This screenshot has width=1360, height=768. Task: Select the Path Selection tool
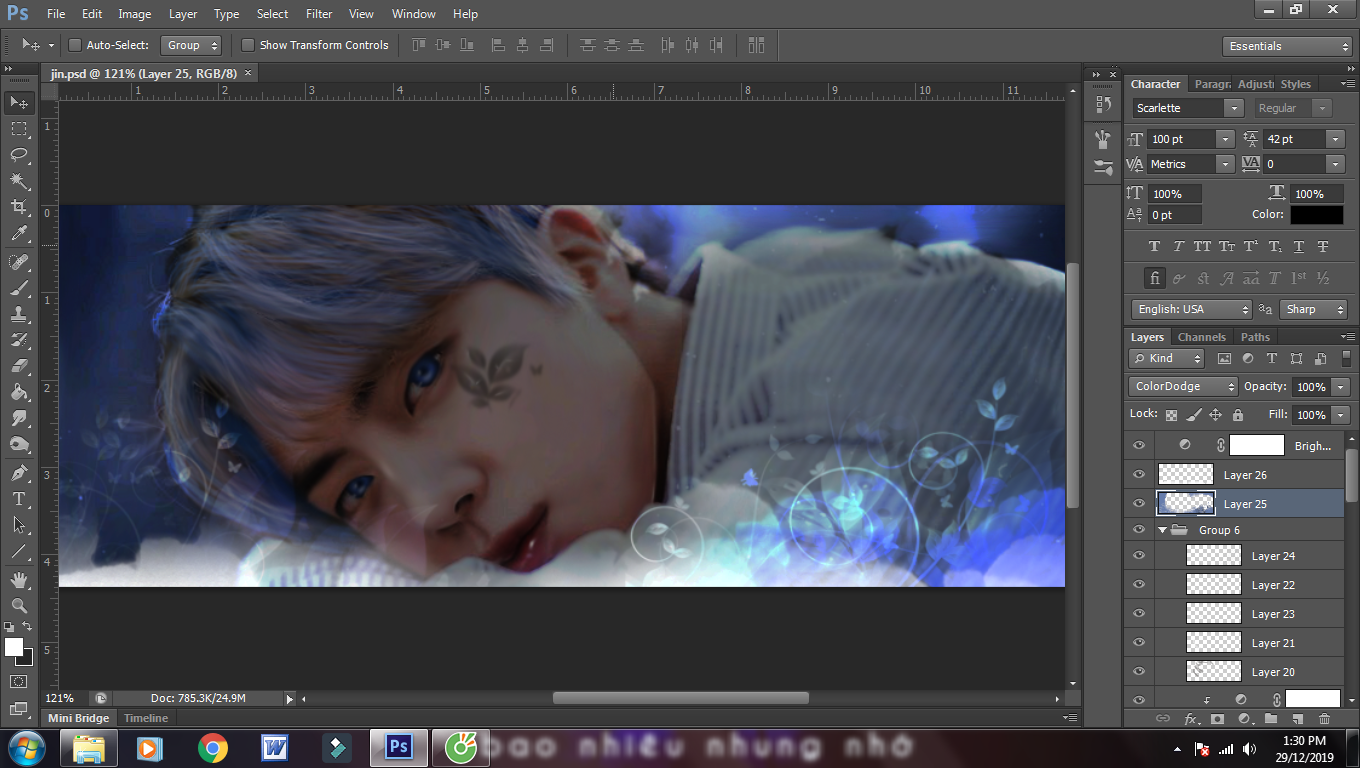click(19, 525)
